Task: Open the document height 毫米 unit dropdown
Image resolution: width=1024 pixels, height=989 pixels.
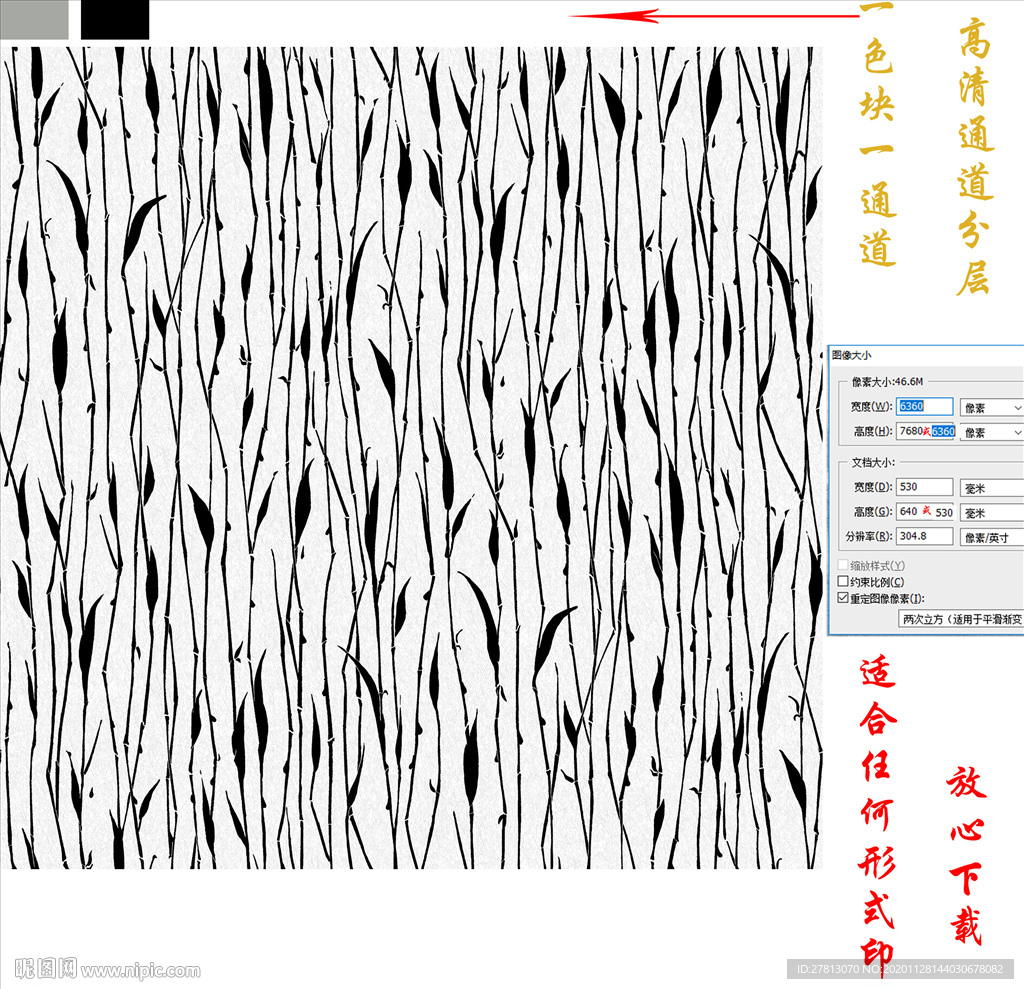Action: (x=991, y=513)
